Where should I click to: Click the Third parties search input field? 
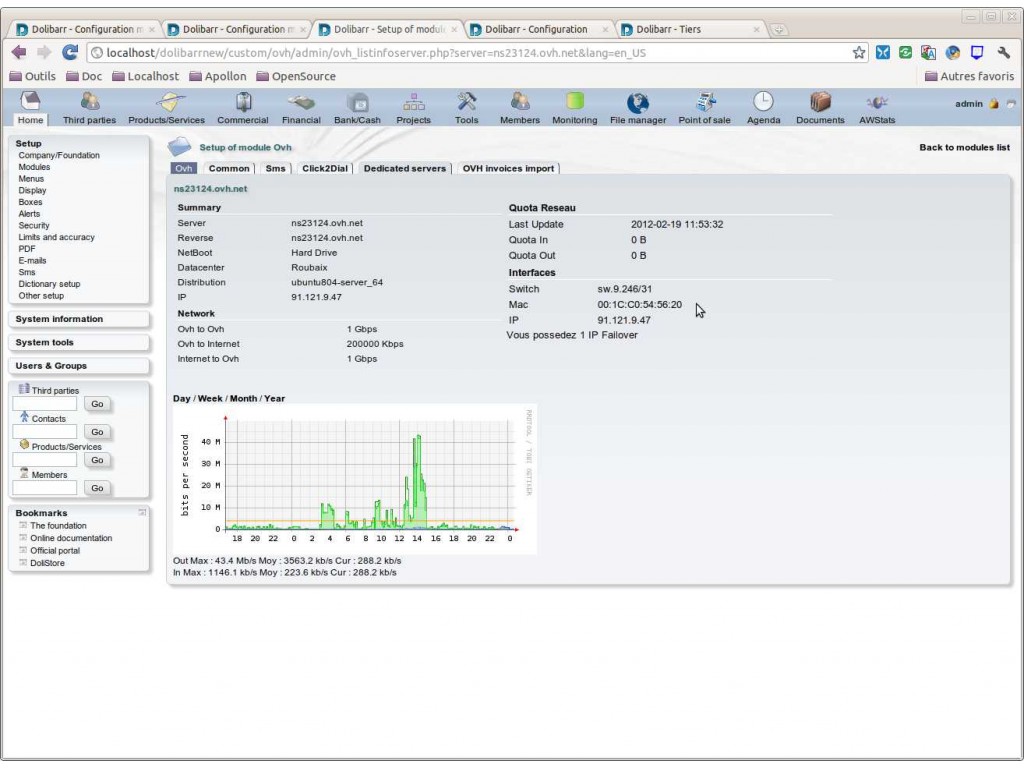pos(44,404)
